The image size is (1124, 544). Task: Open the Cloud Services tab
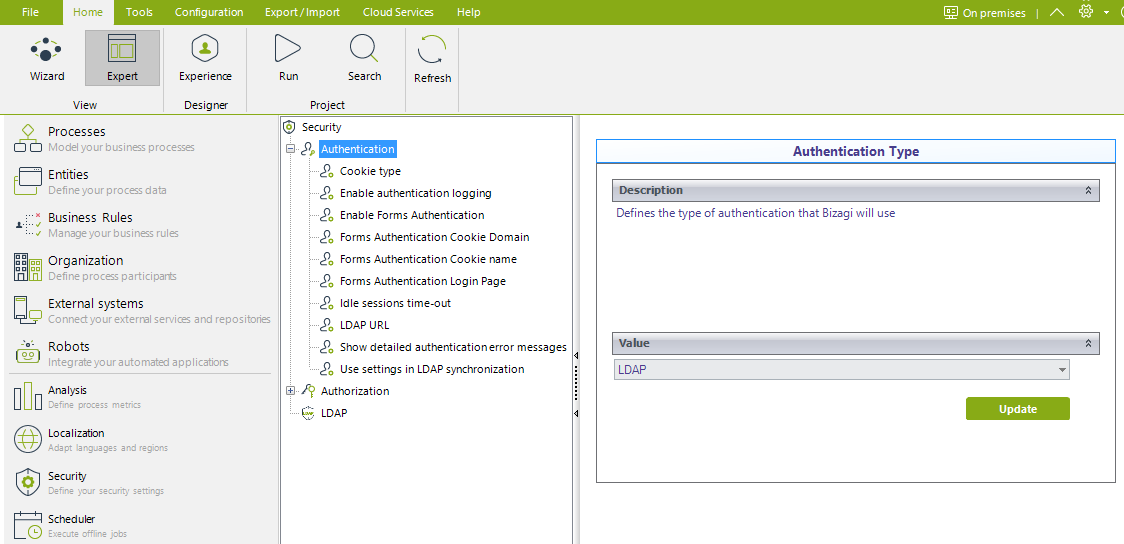(398, 12)
